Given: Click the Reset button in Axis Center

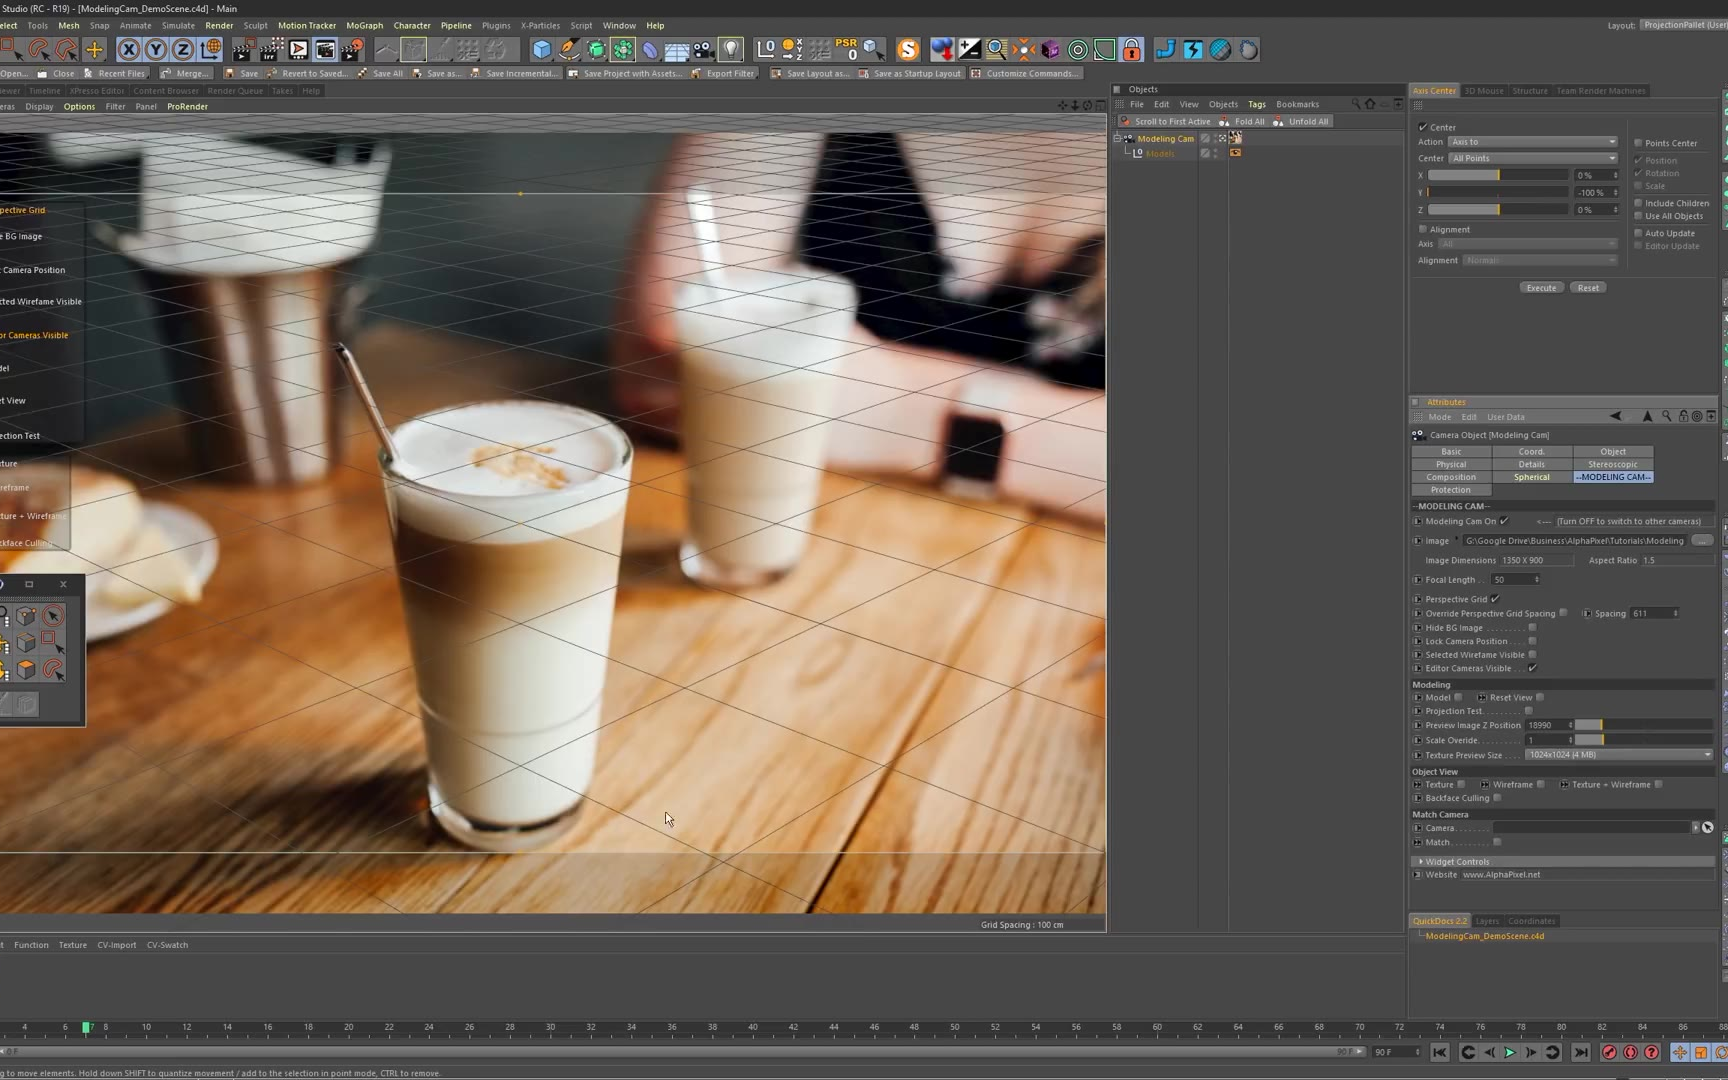Looking at the screenshot, I should (x=1588, y=288).
